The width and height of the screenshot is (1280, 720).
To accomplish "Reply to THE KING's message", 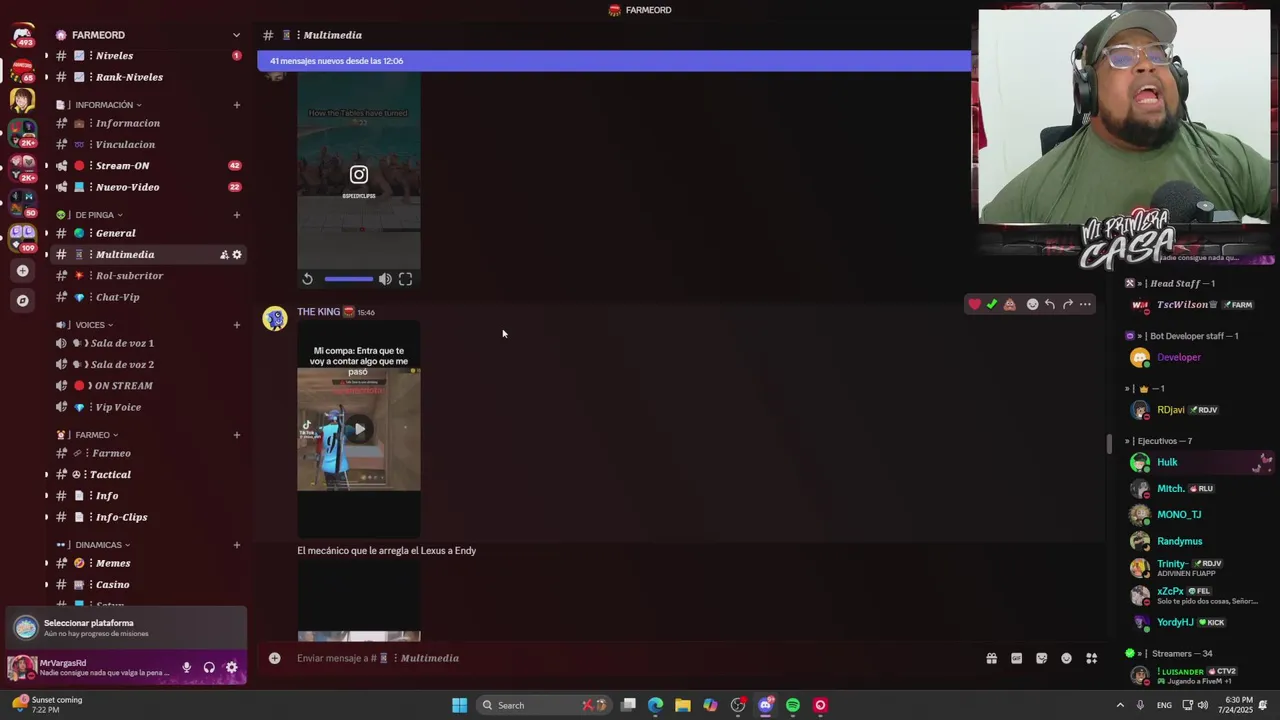I will [1050, 304].
